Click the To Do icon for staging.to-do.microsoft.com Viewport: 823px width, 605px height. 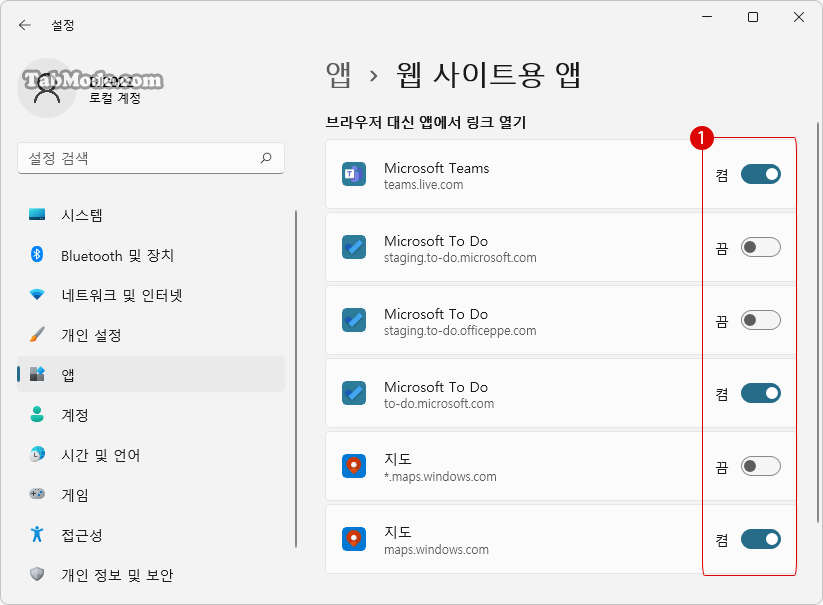point(354,247)
